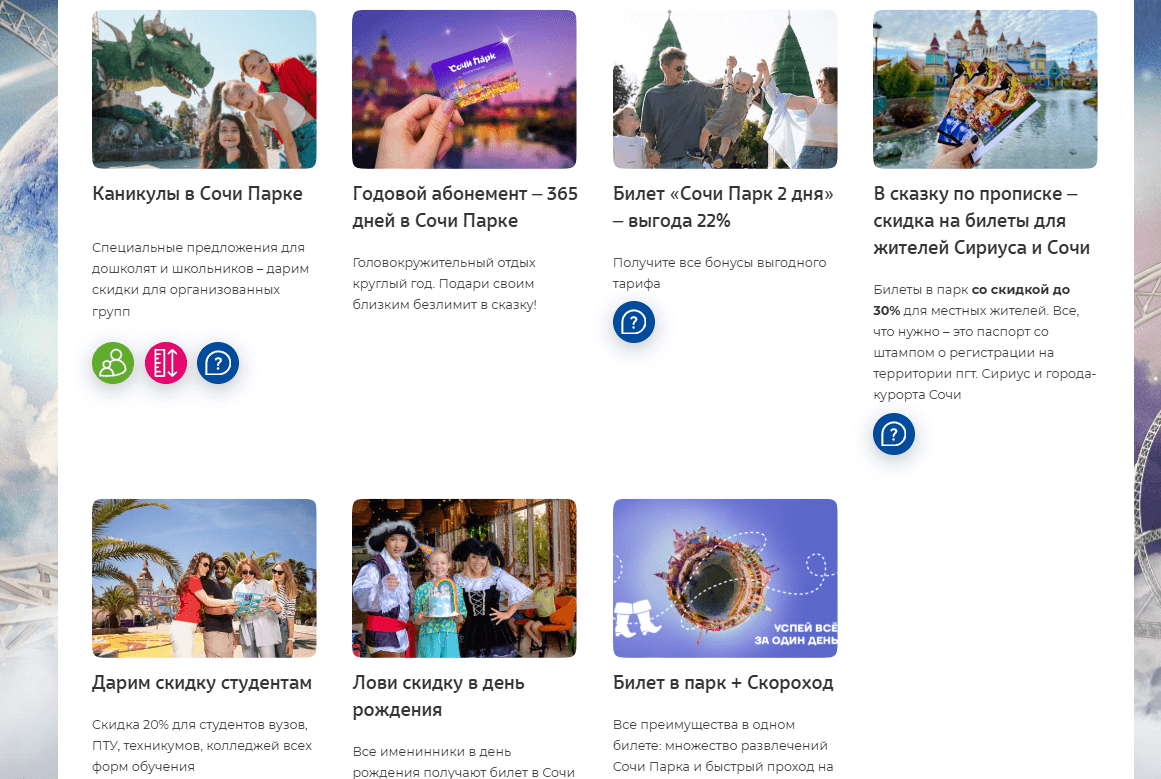Open Годовой абонемент – 365 дней title
Image resolution: width=1161 pixels, height=779 pixels.
(465, 207)
